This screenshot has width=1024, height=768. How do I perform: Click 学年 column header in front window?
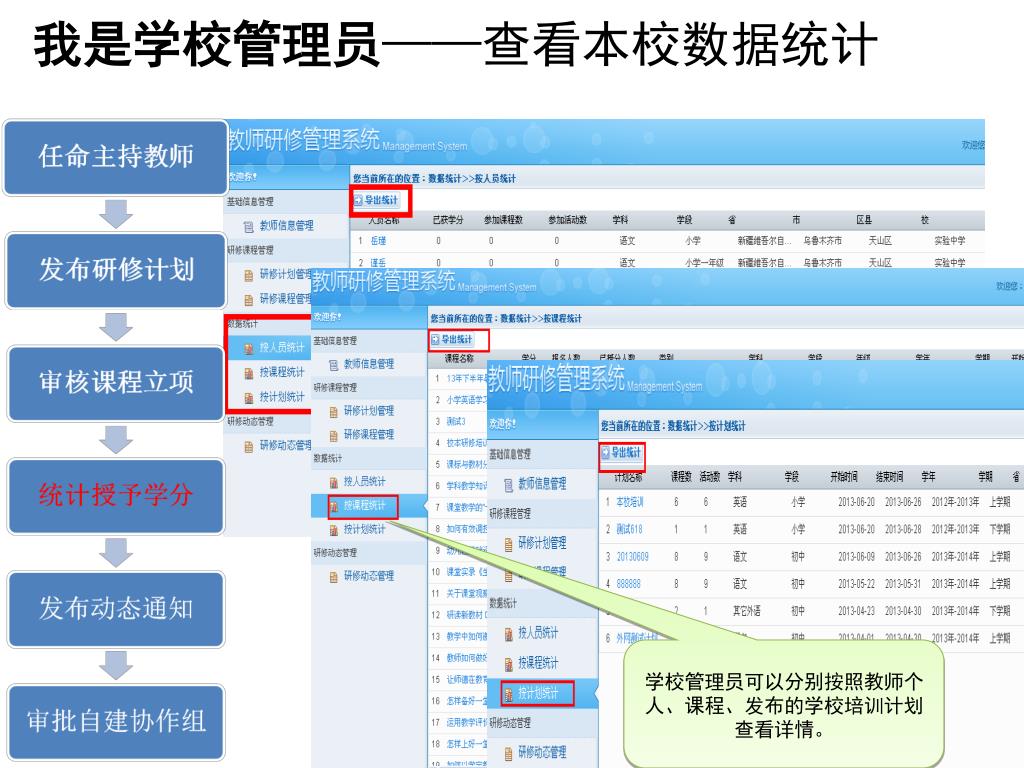tap(928, 477)
